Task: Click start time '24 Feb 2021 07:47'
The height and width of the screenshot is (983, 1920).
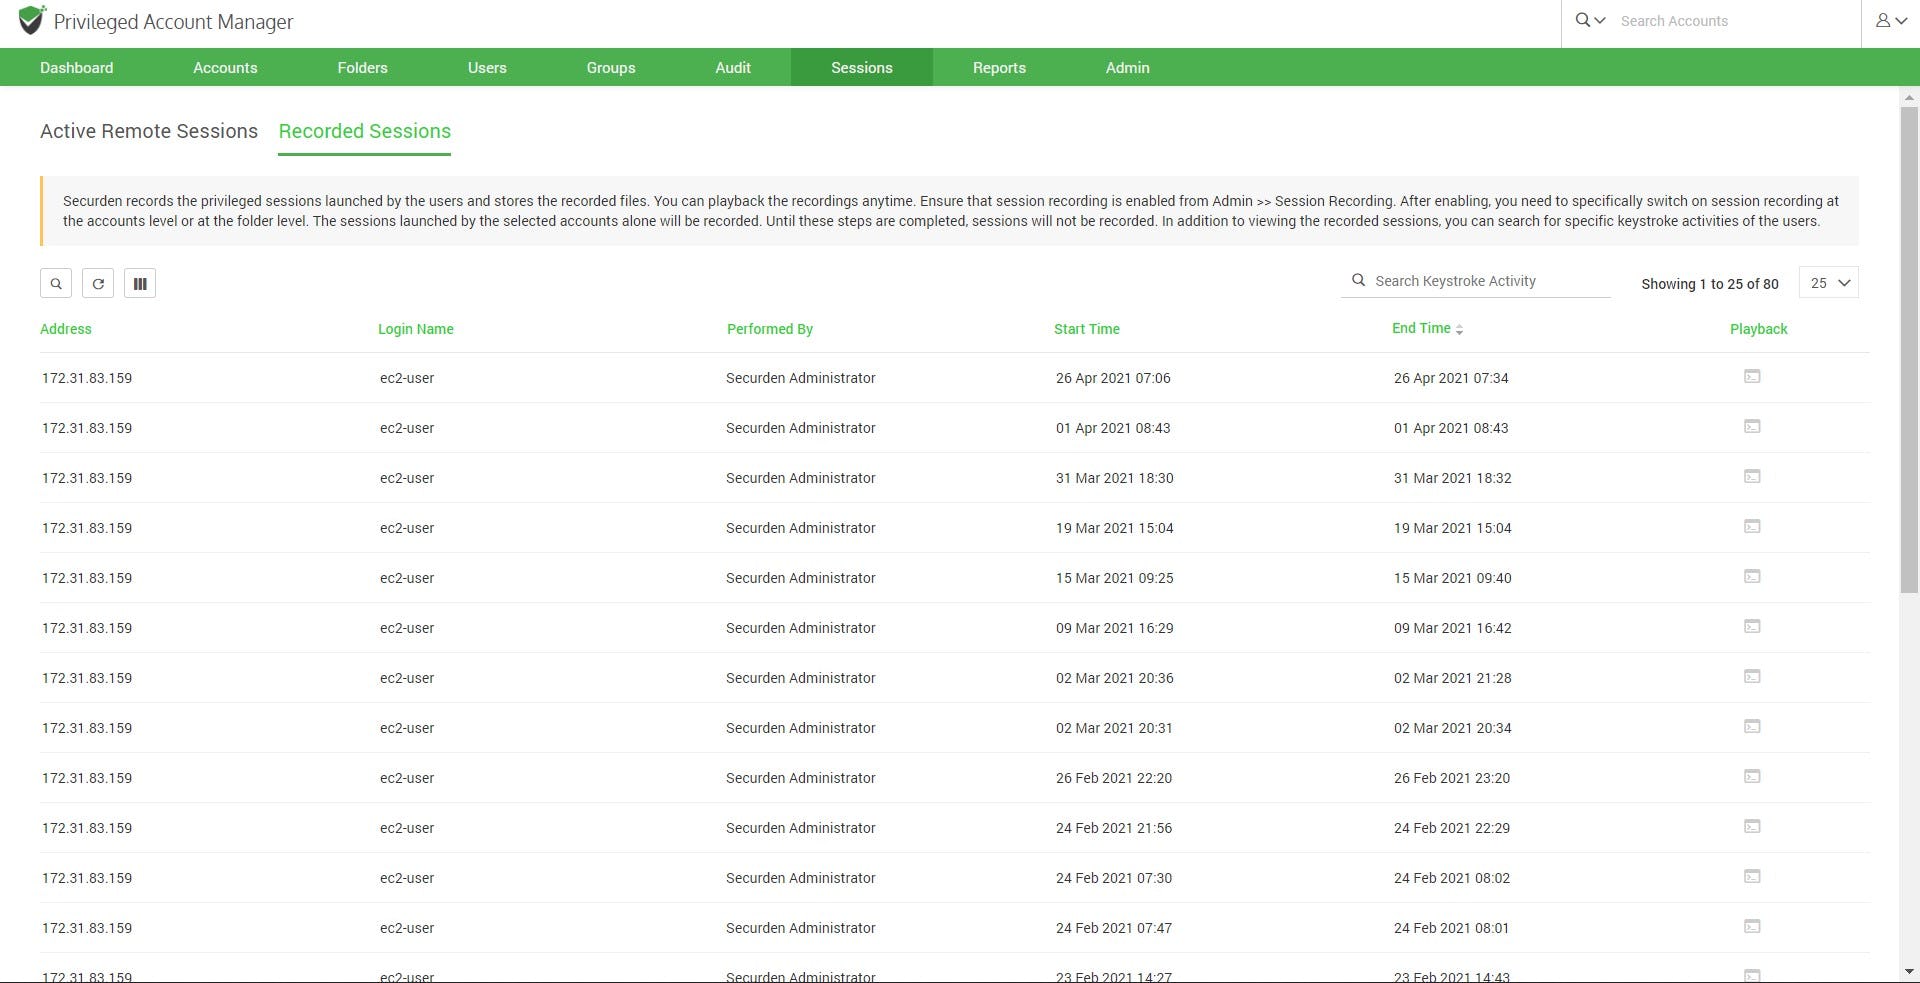Action: pyautogui.click(x=1114, y=928)
